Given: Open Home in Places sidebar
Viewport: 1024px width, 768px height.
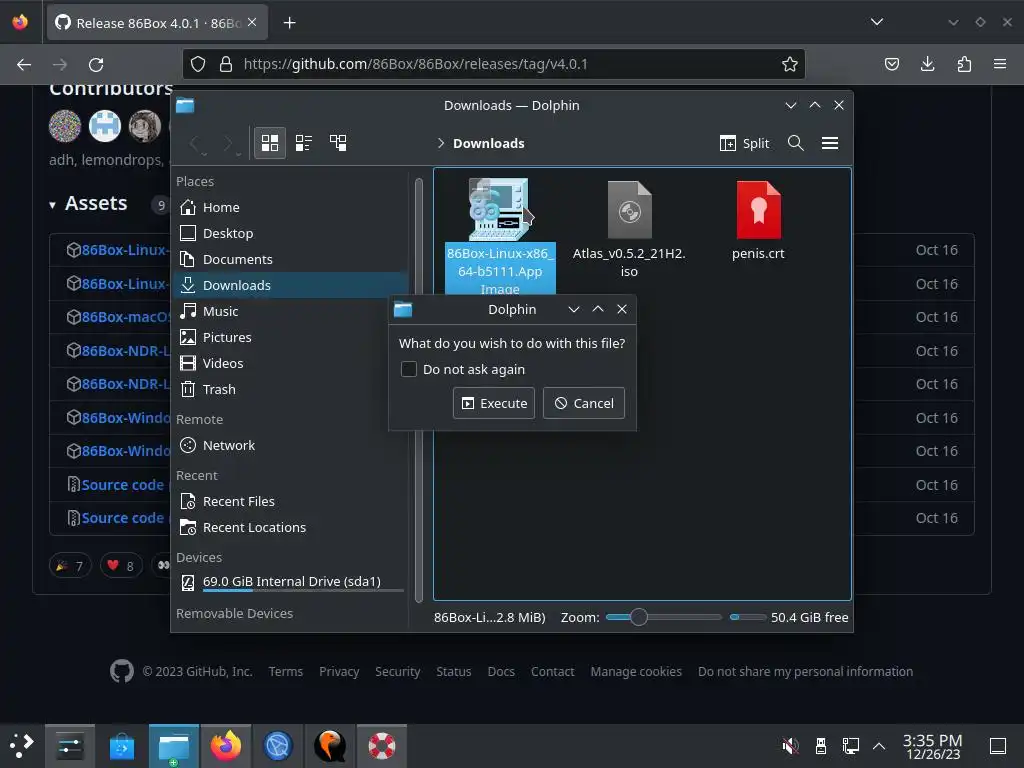Looking at the screenshot, I should pos(291,207).
